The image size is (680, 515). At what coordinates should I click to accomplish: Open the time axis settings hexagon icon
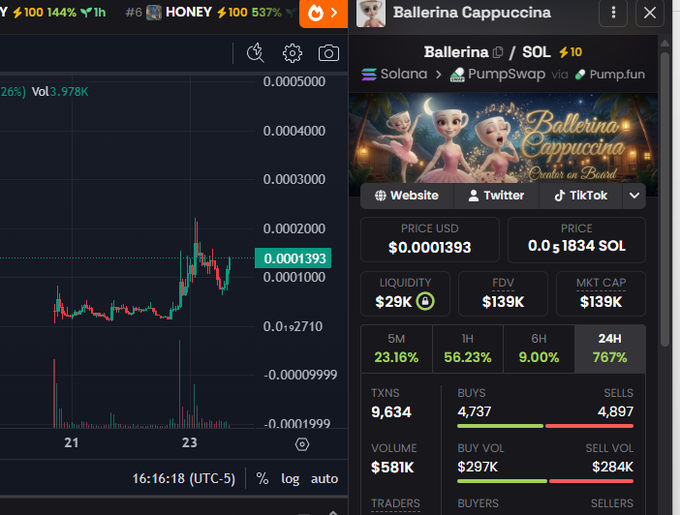coord(302,444)
